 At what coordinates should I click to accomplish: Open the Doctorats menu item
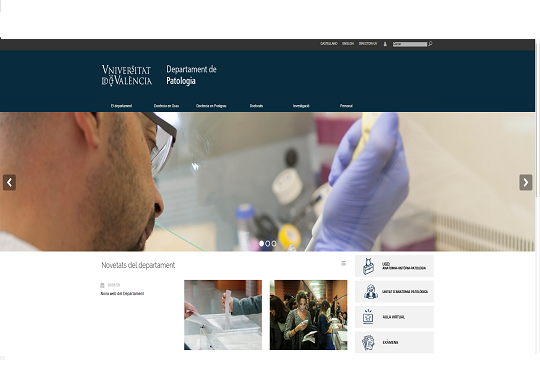[257, 106]
